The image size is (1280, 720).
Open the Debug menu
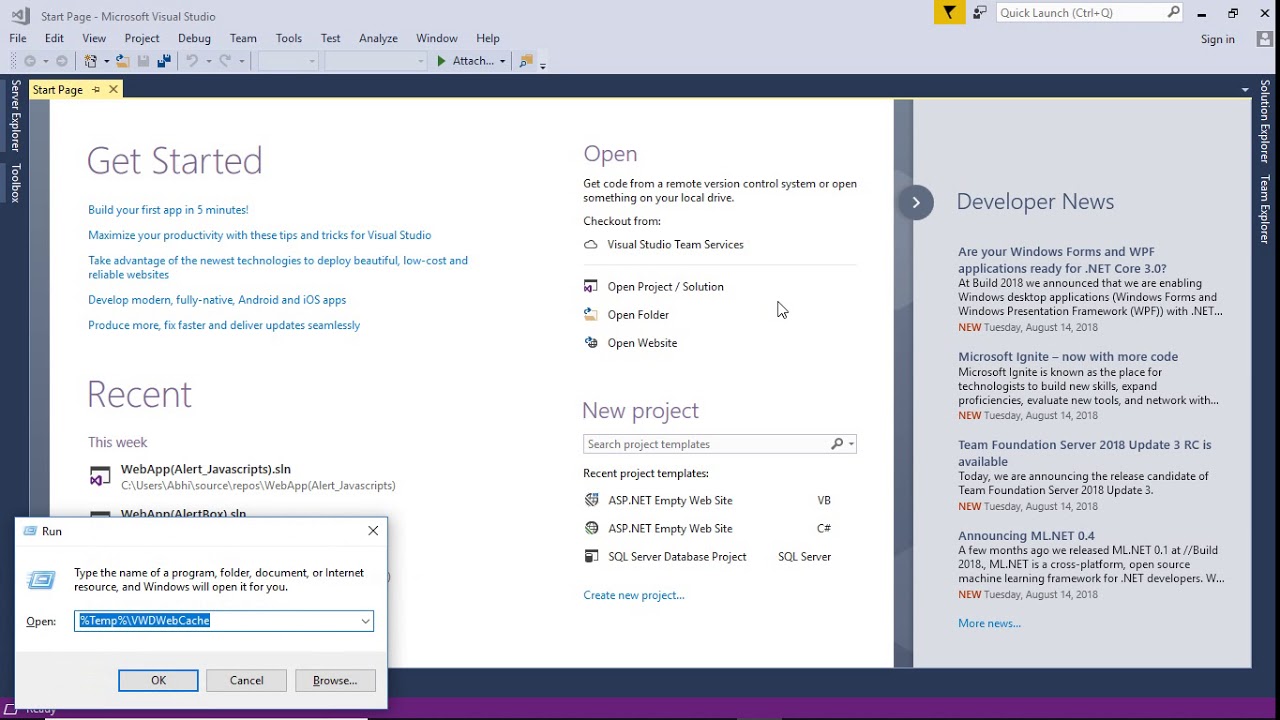pyautogui.click(x=194, y=38)
